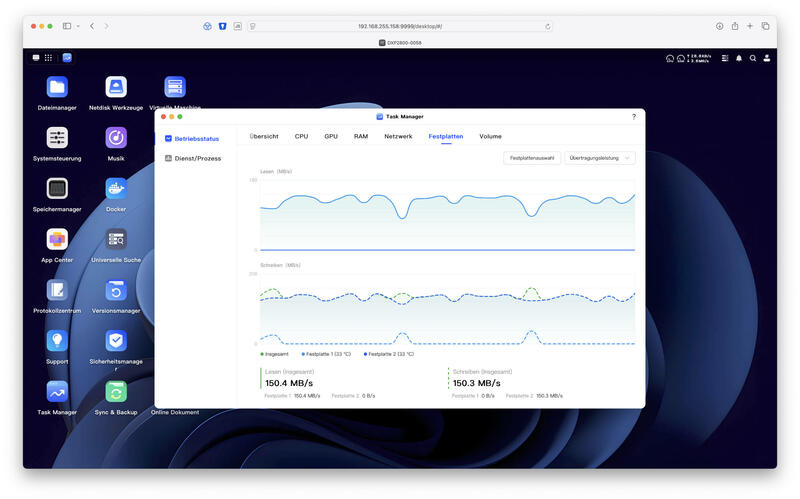Open the apps grid launcher icon
The image size is (800, 499).
pyautogui.click(x=48, y=58)
